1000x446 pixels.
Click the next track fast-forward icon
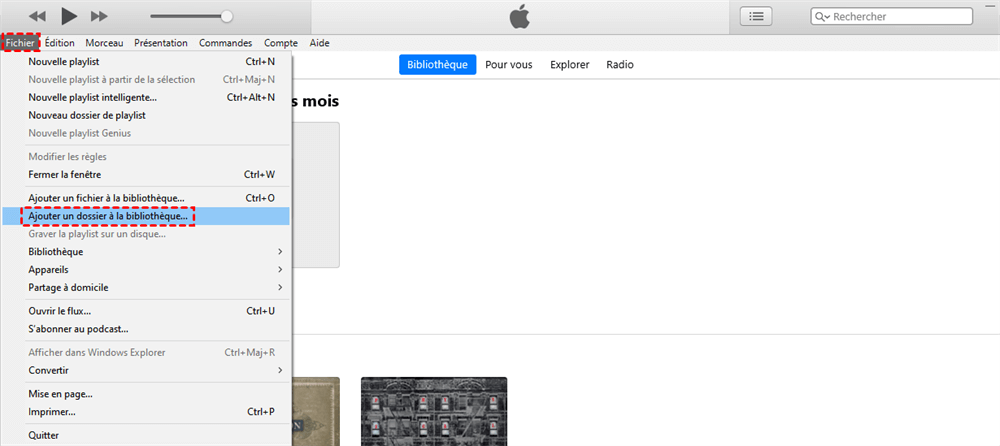tap(99, 16)
